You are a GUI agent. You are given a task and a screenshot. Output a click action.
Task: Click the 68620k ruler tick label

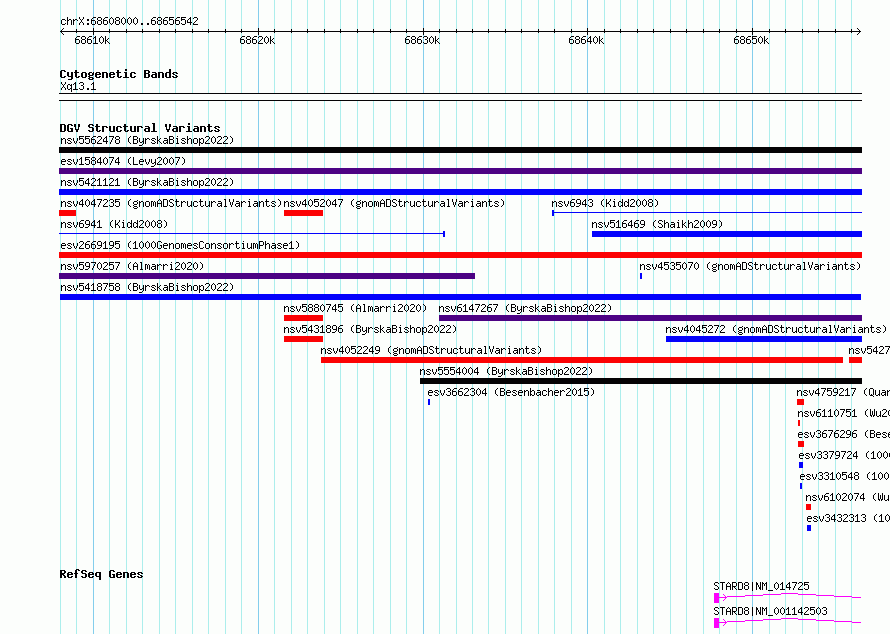tap(257, 40)
